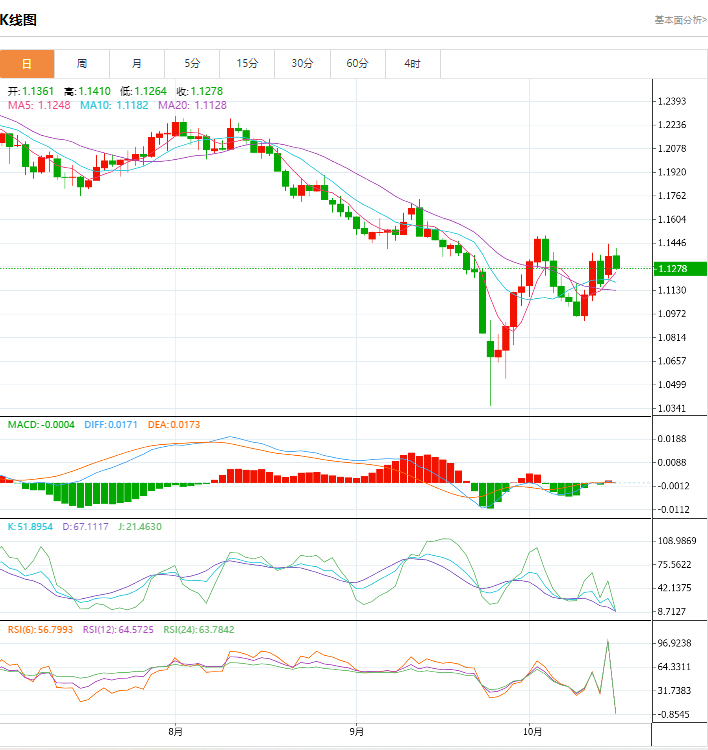Click the 1.0341 price axis label
This screenshot has height=750, width=708.
[672, 408]
